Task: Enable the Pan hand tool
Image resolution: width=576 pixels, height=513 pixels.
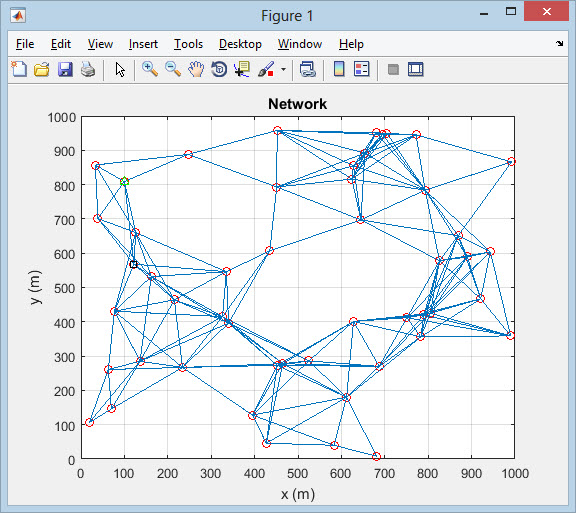Action: (x=196, y=69)
